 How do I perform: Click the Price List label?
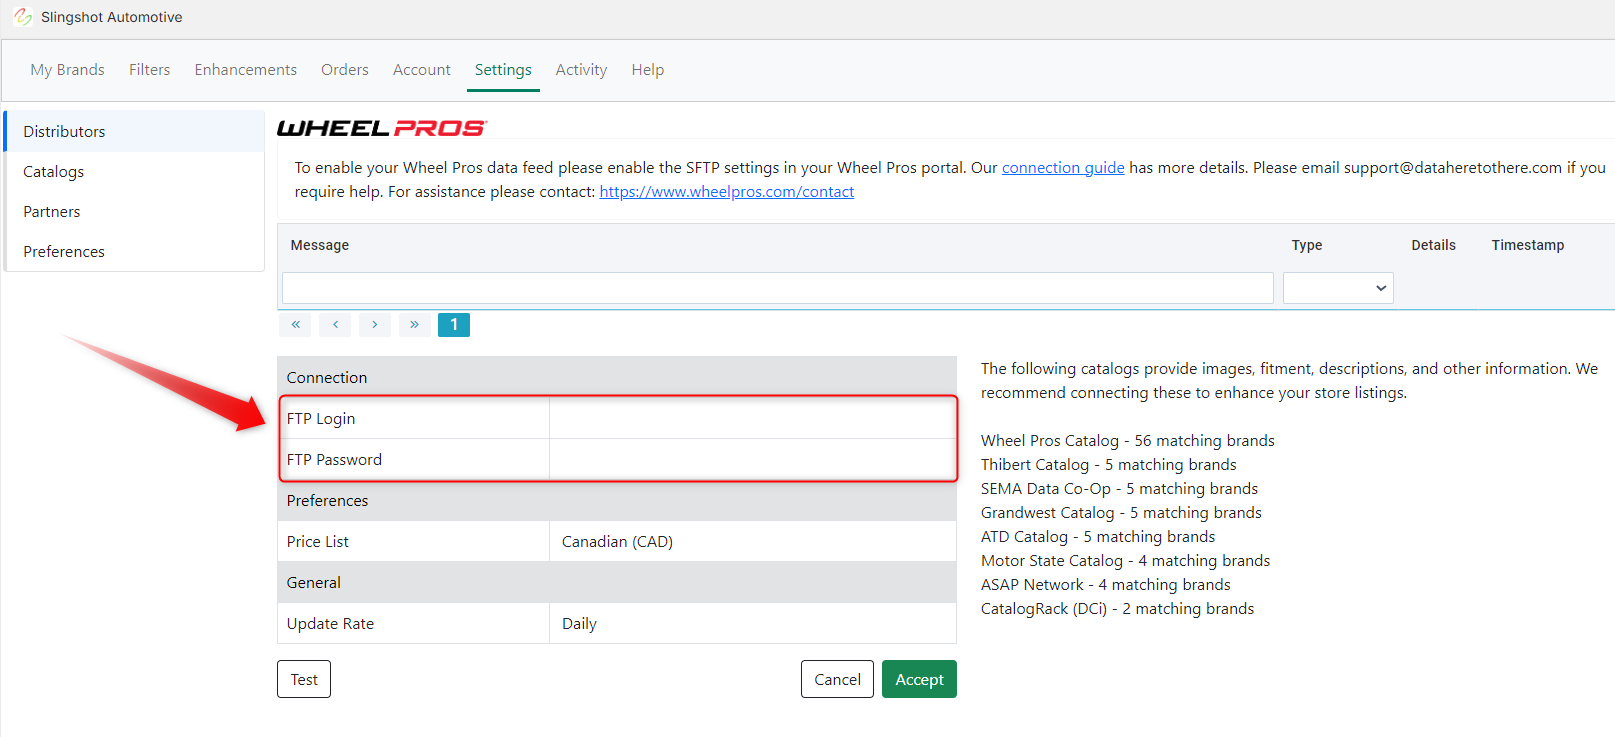point(318,541)
